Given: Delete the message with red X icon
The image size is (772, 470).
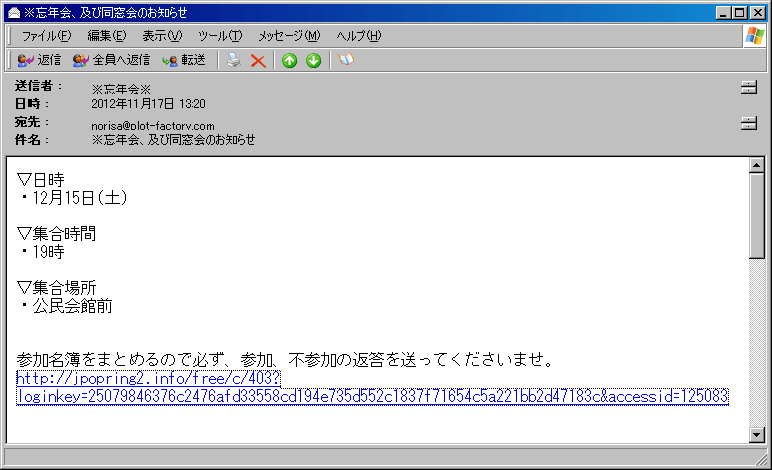Looking at the screenshot, I should [257, 61].
